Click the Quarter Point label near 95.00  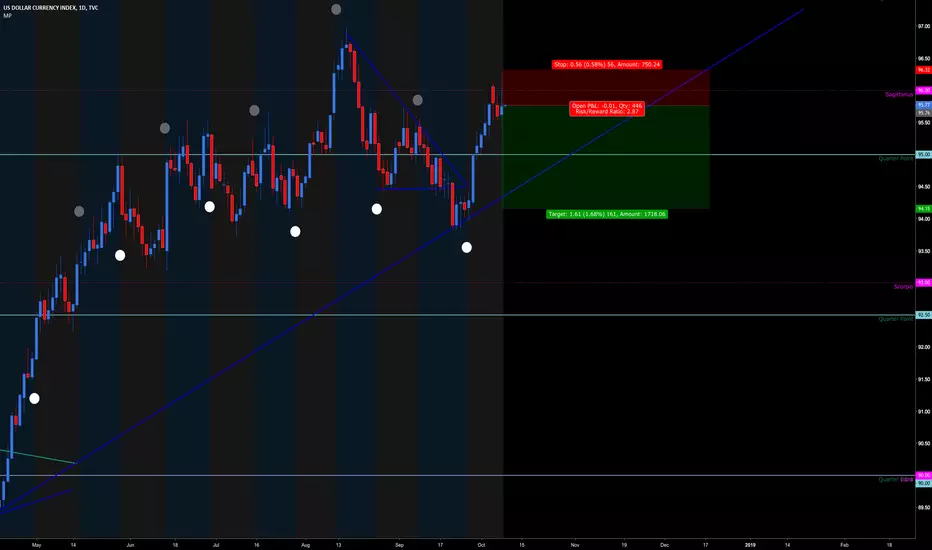click(x=896, y=159)
